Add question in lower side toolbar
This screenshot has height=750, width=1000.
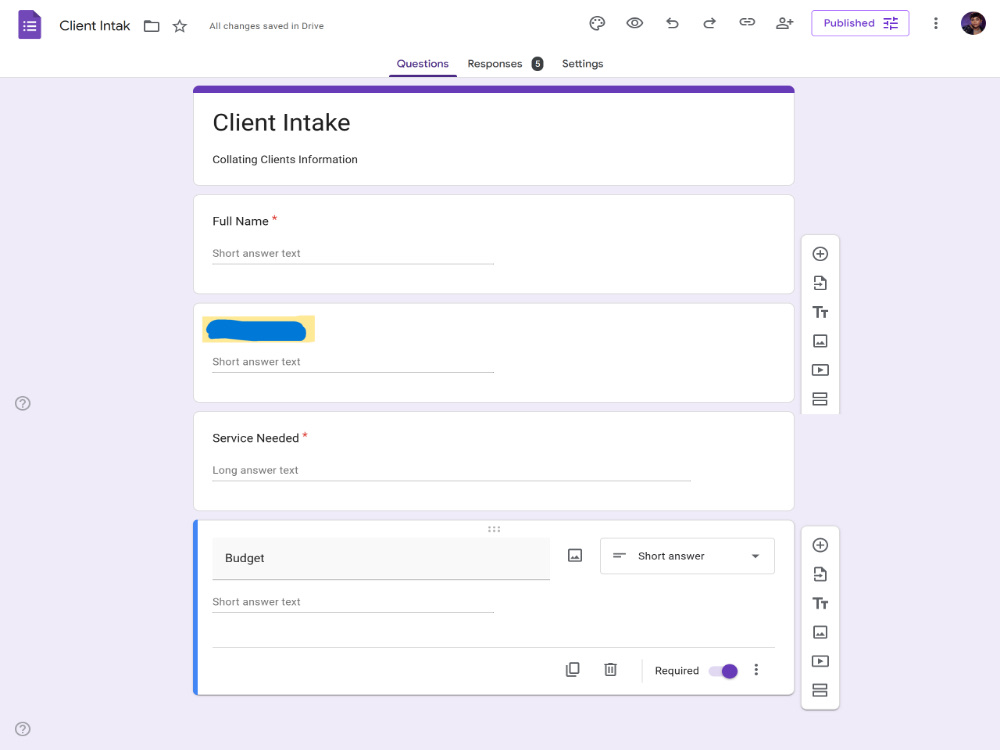[x=820, y=545]
